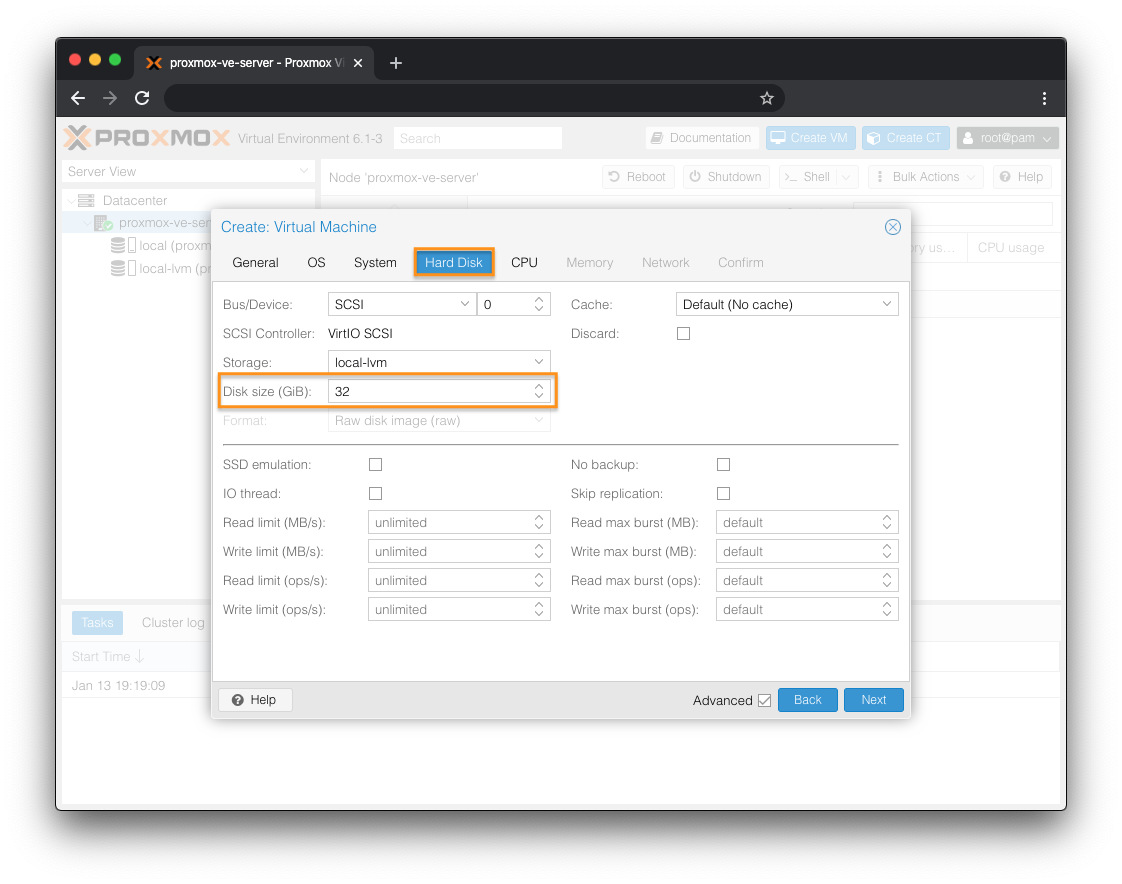Click the Write limit (MB/s) field

point(459,552)
